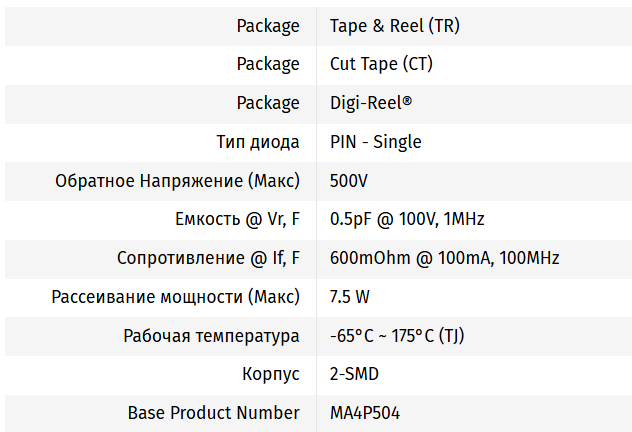632x432 pixels.
Task: Click the Digi-Reel® package value
Action: [x=371, y=103]
